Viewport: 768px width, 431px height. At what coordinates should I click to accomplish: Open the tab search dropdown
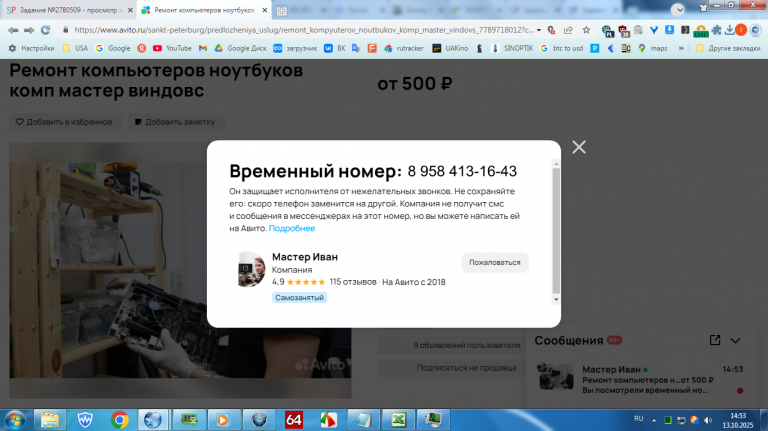pos(678,9)
